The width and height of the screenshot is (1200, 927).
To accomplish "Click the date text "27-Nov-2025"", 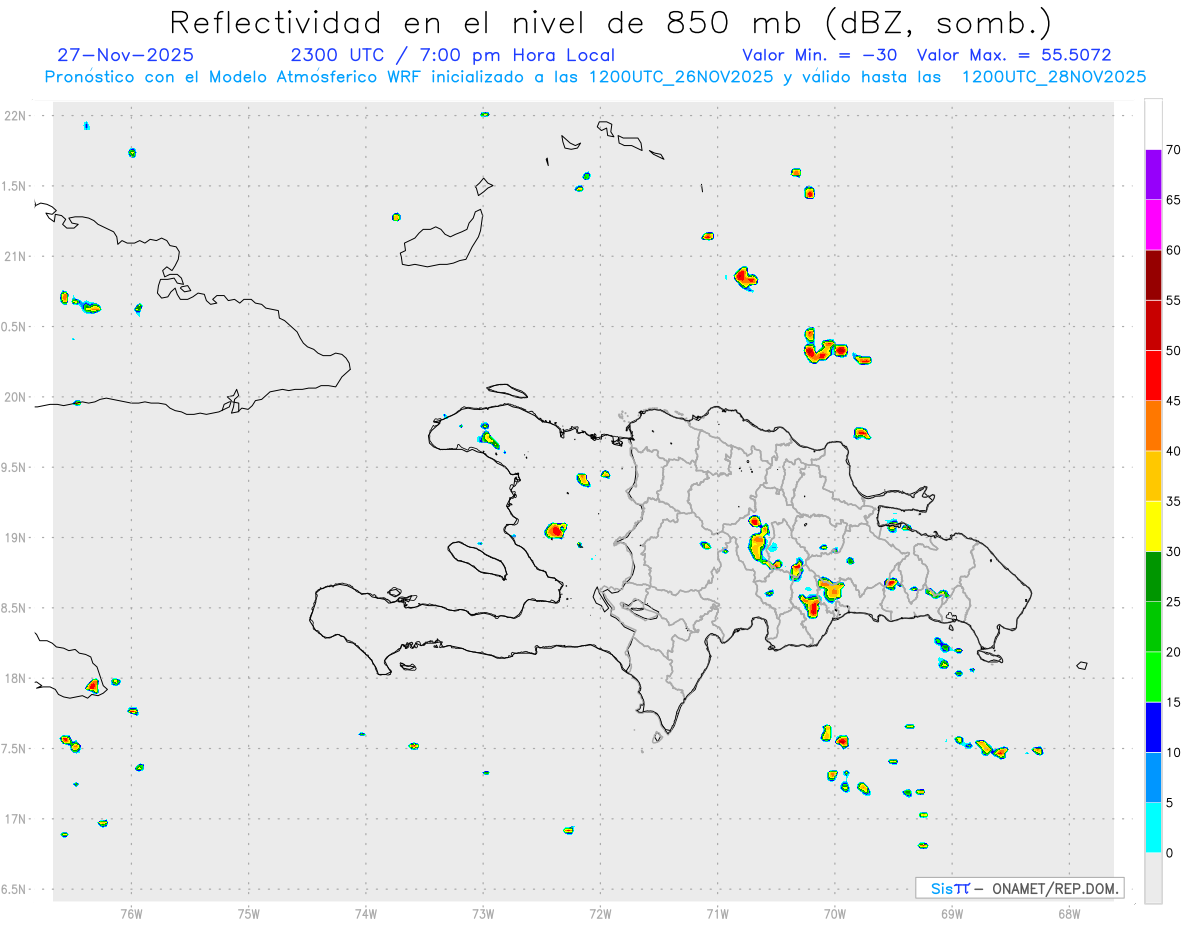I will (125, 55).
